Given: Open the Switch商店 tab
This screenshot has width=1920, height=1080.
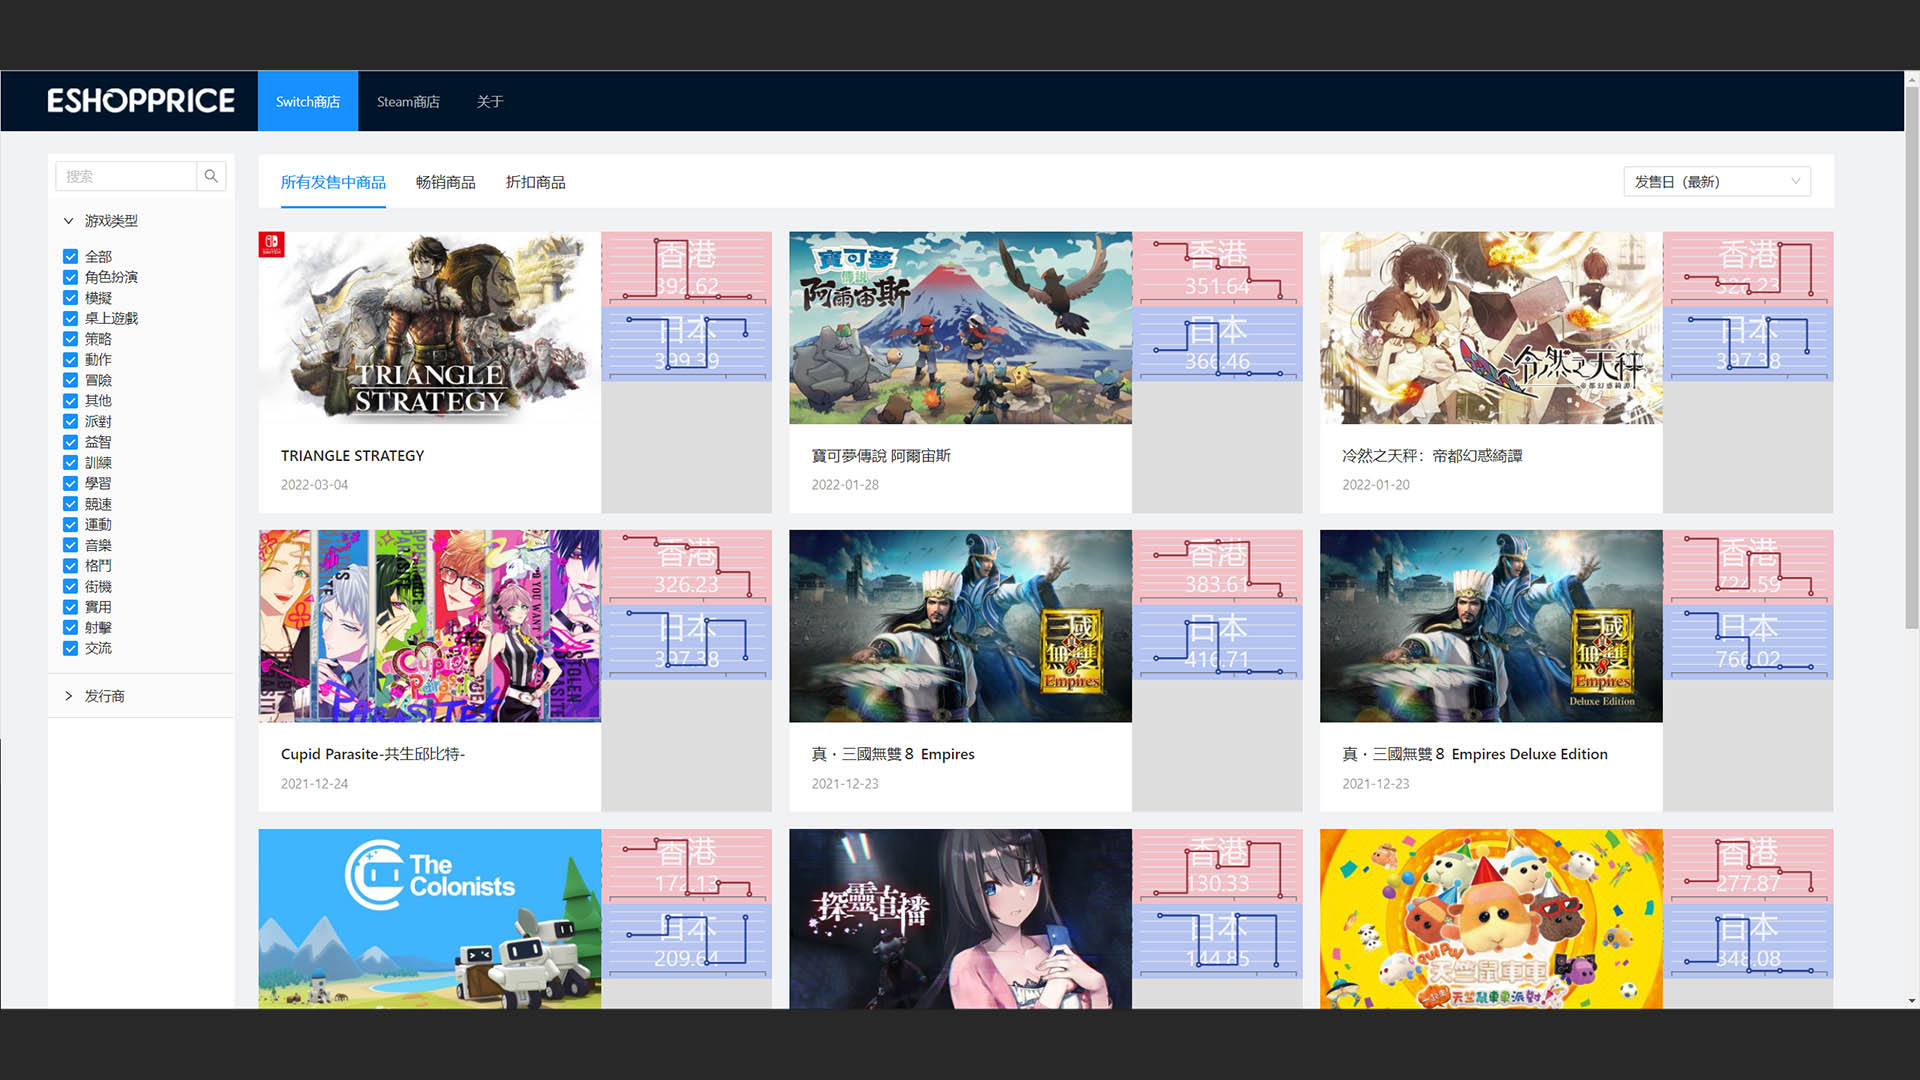Looking at the screenshot, I should pyautogui.click(x=308, y=101).
